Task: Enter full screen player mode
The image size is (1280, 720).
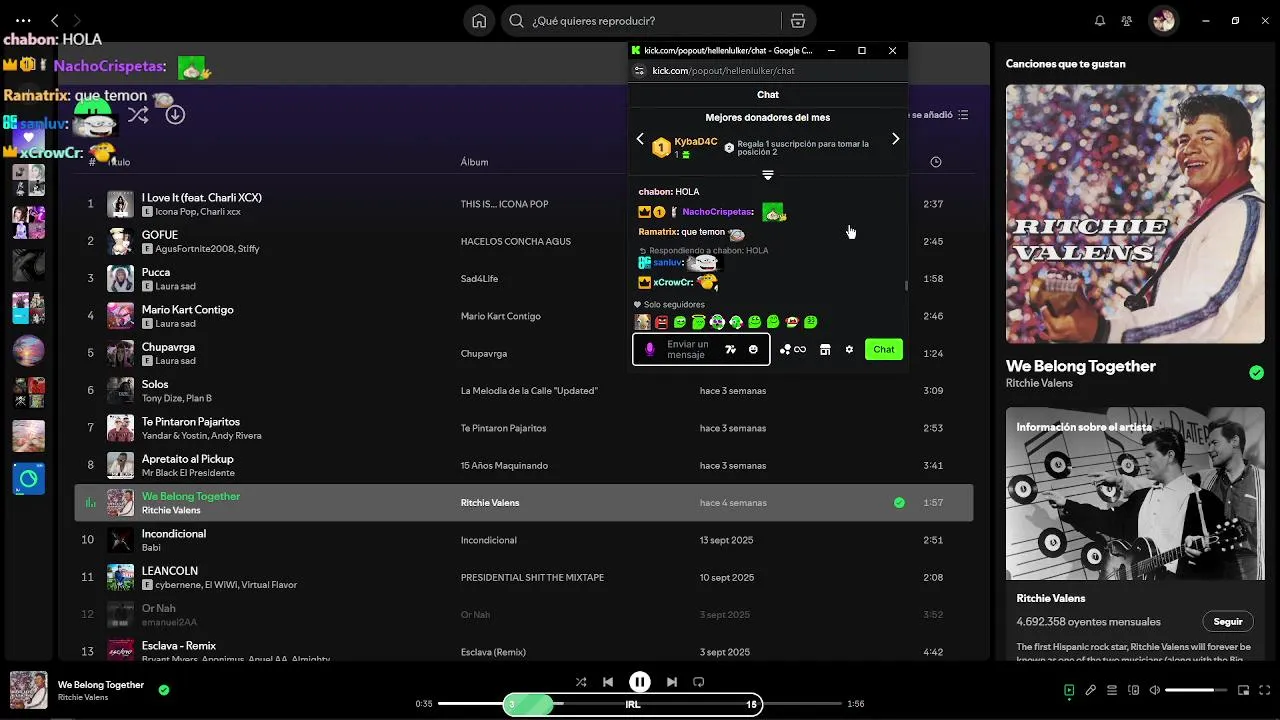Action: point(1265,690)
